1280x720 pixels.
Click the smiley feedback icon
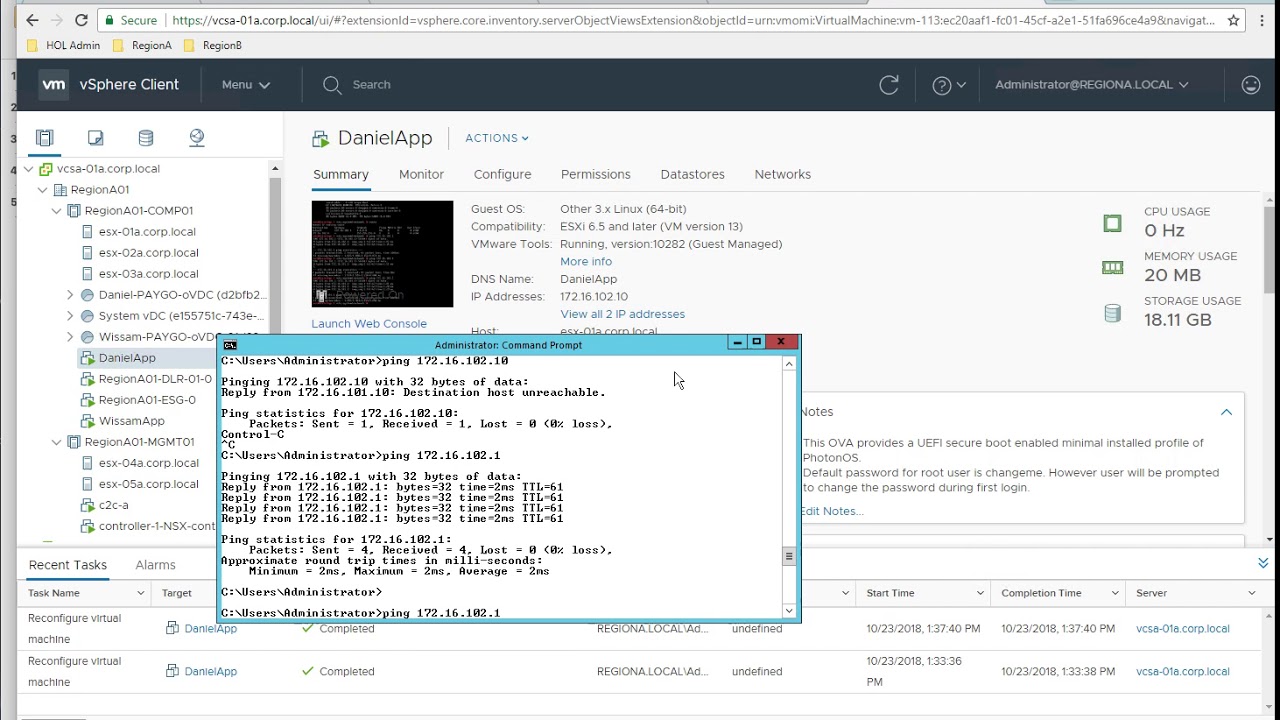pos(1251,85)
